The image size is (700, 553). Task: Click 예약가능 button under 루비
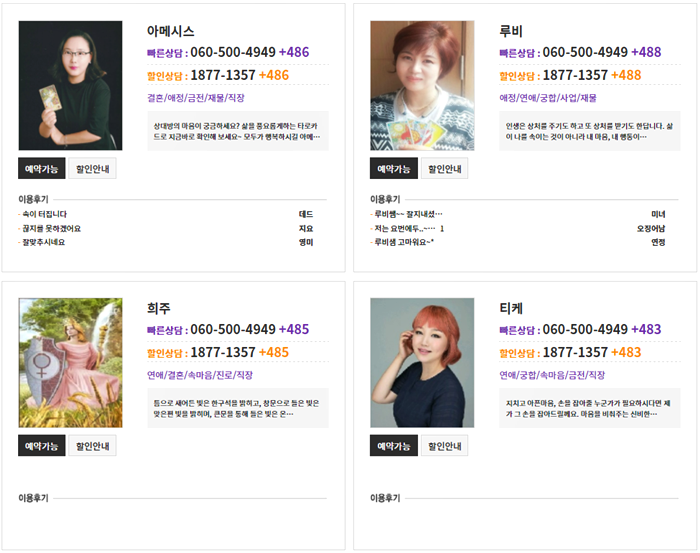point(394,168)
